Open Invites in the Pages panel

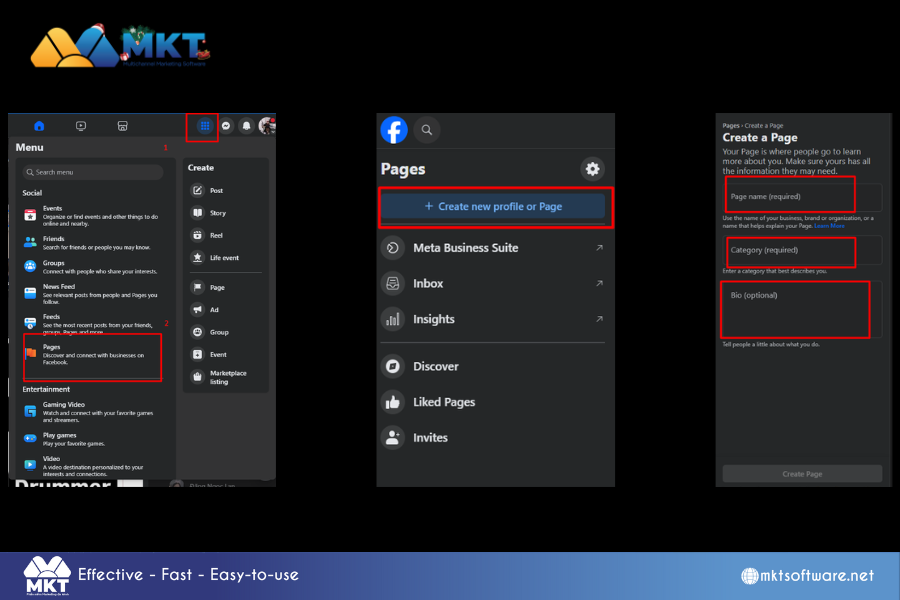point(493,438)
